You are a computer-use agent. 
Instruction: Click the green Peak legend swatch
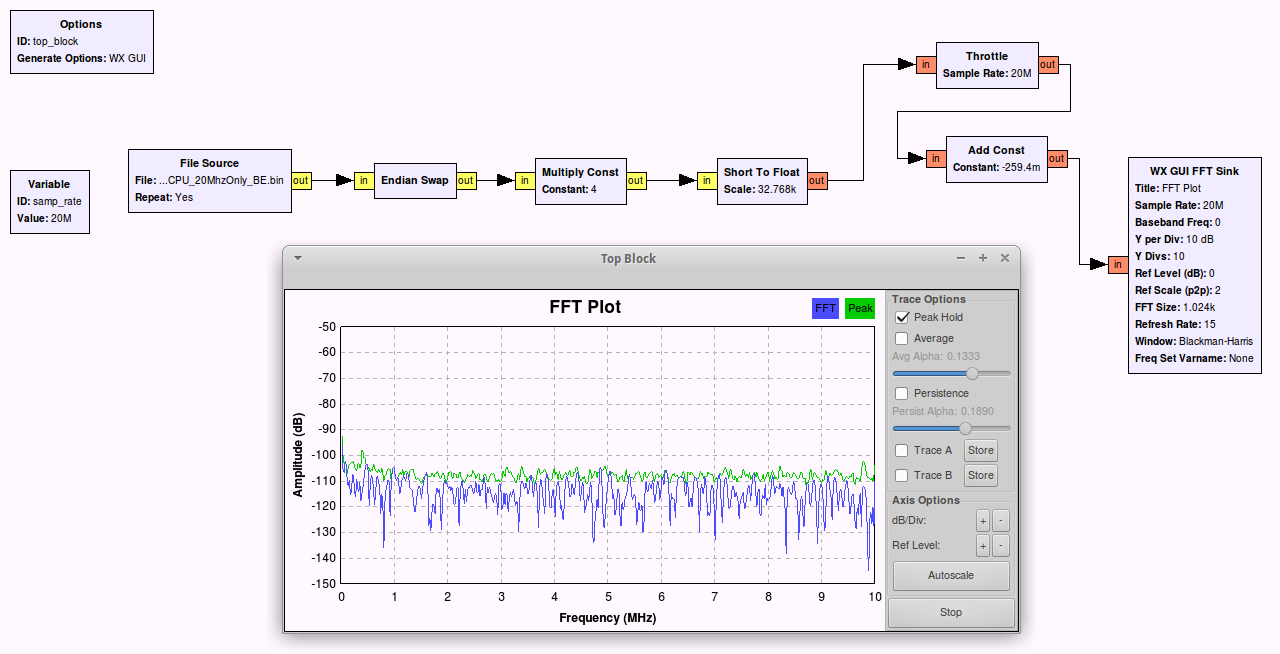860,308
